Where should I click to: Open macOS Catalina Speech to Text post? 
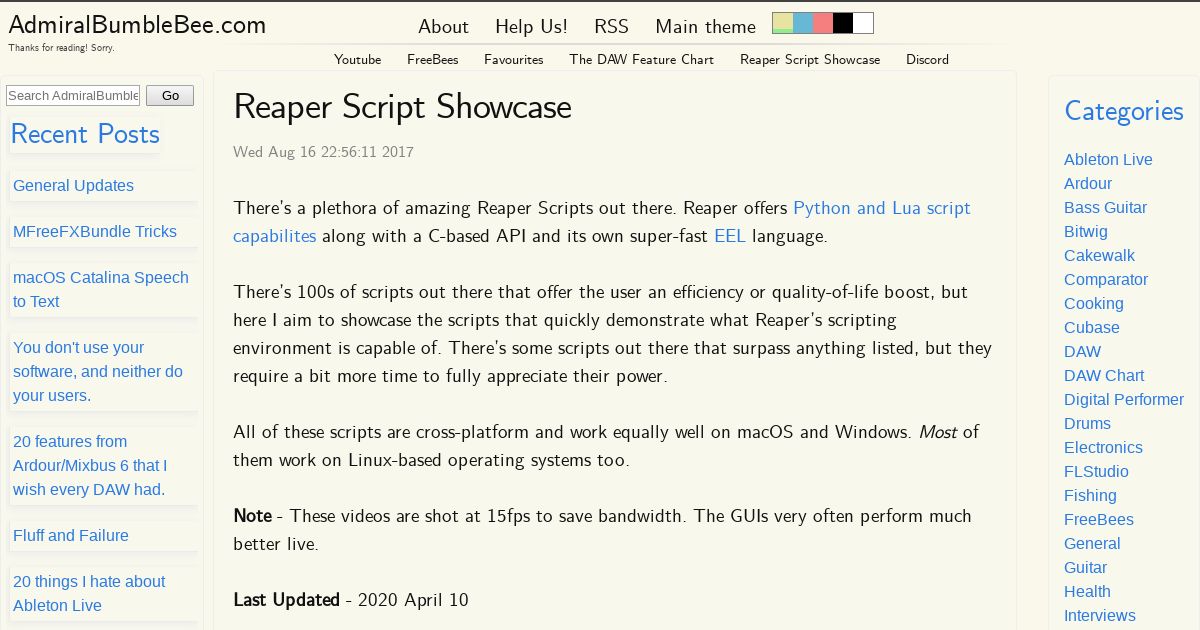point(101,290)
